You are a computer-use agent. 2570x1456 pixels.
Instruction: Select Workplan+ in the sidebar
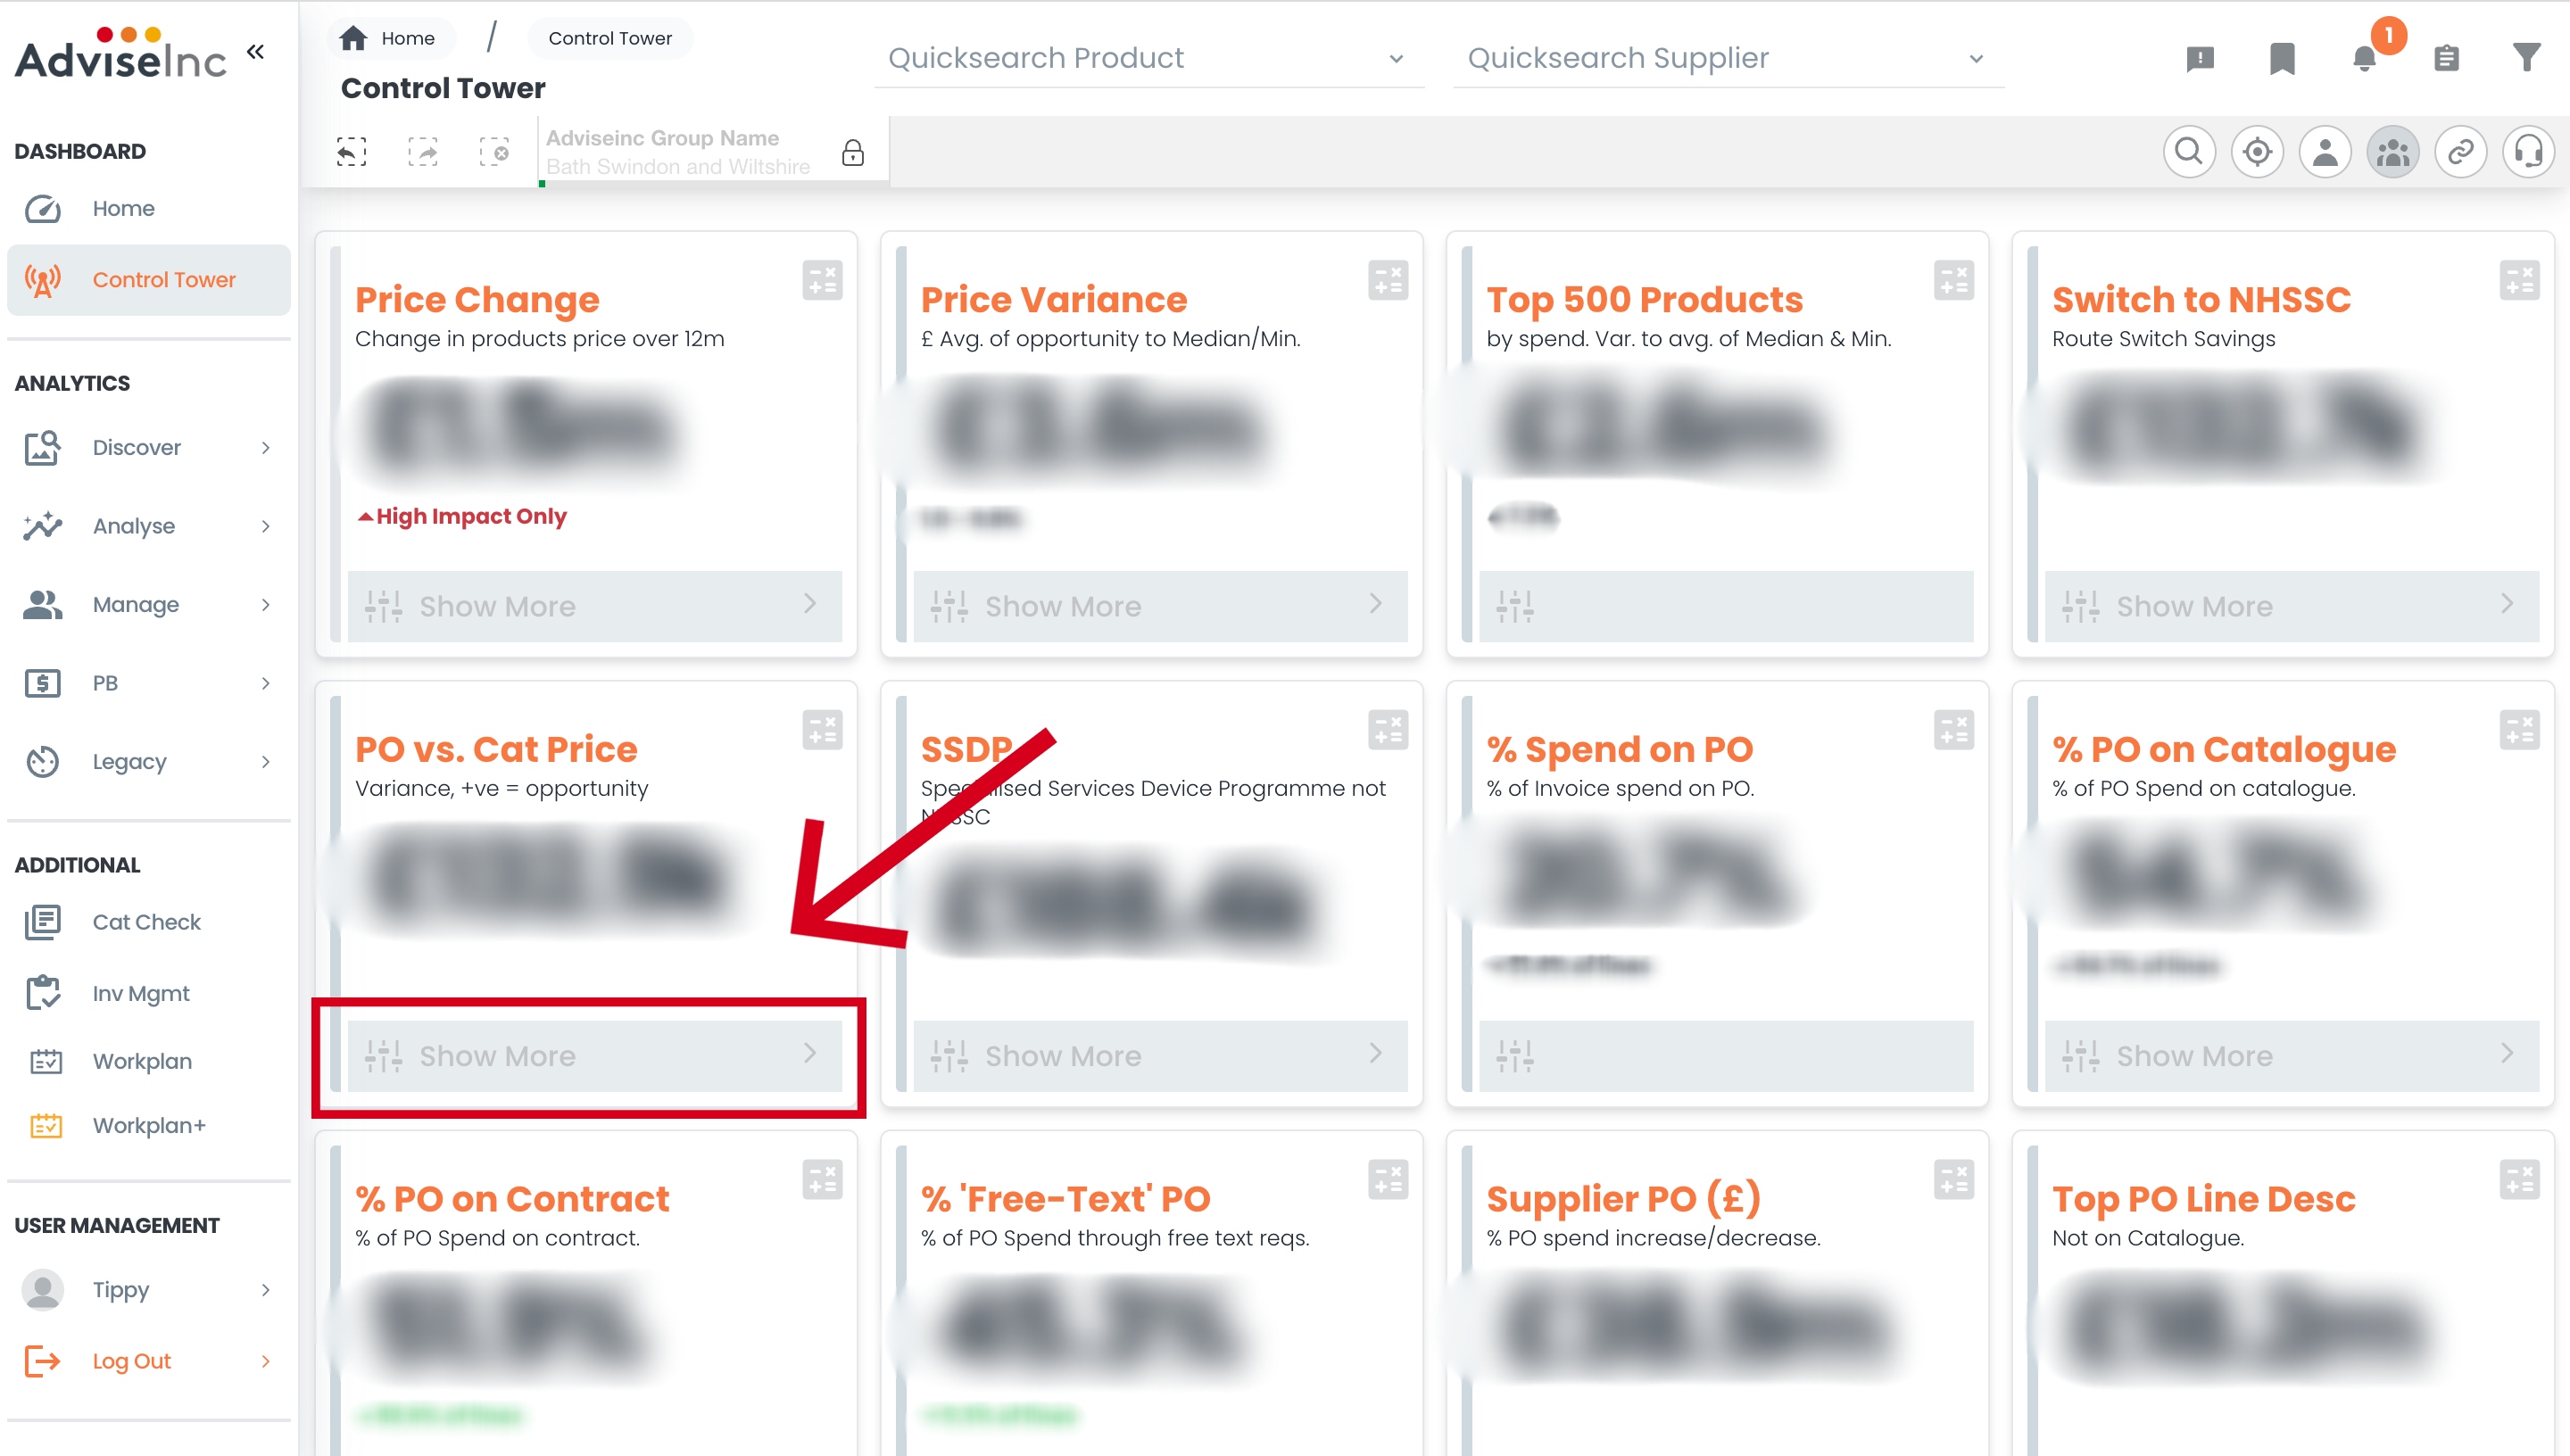(x=148, y=1125)
